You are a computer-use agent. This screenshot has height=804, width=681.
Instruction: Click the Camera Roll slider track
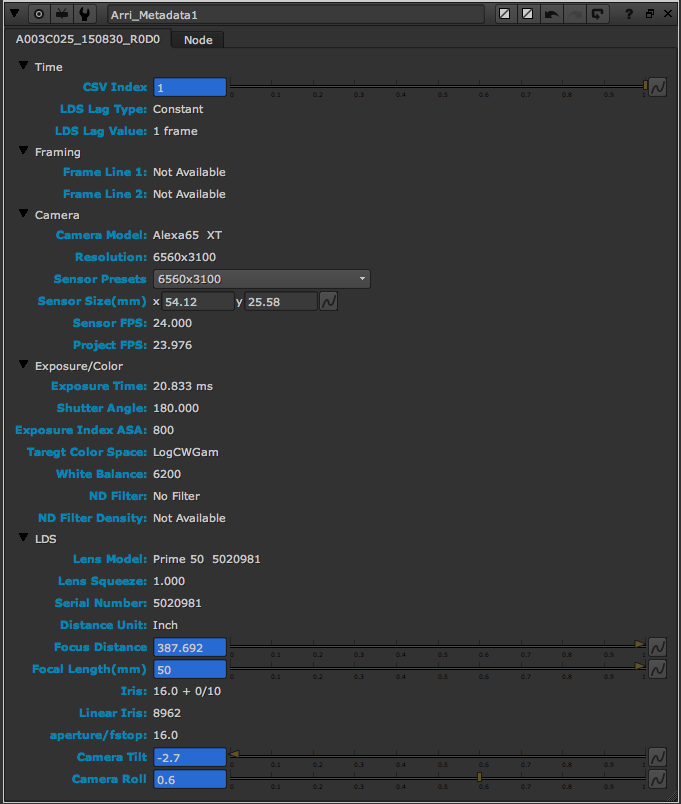pos(438,777)
